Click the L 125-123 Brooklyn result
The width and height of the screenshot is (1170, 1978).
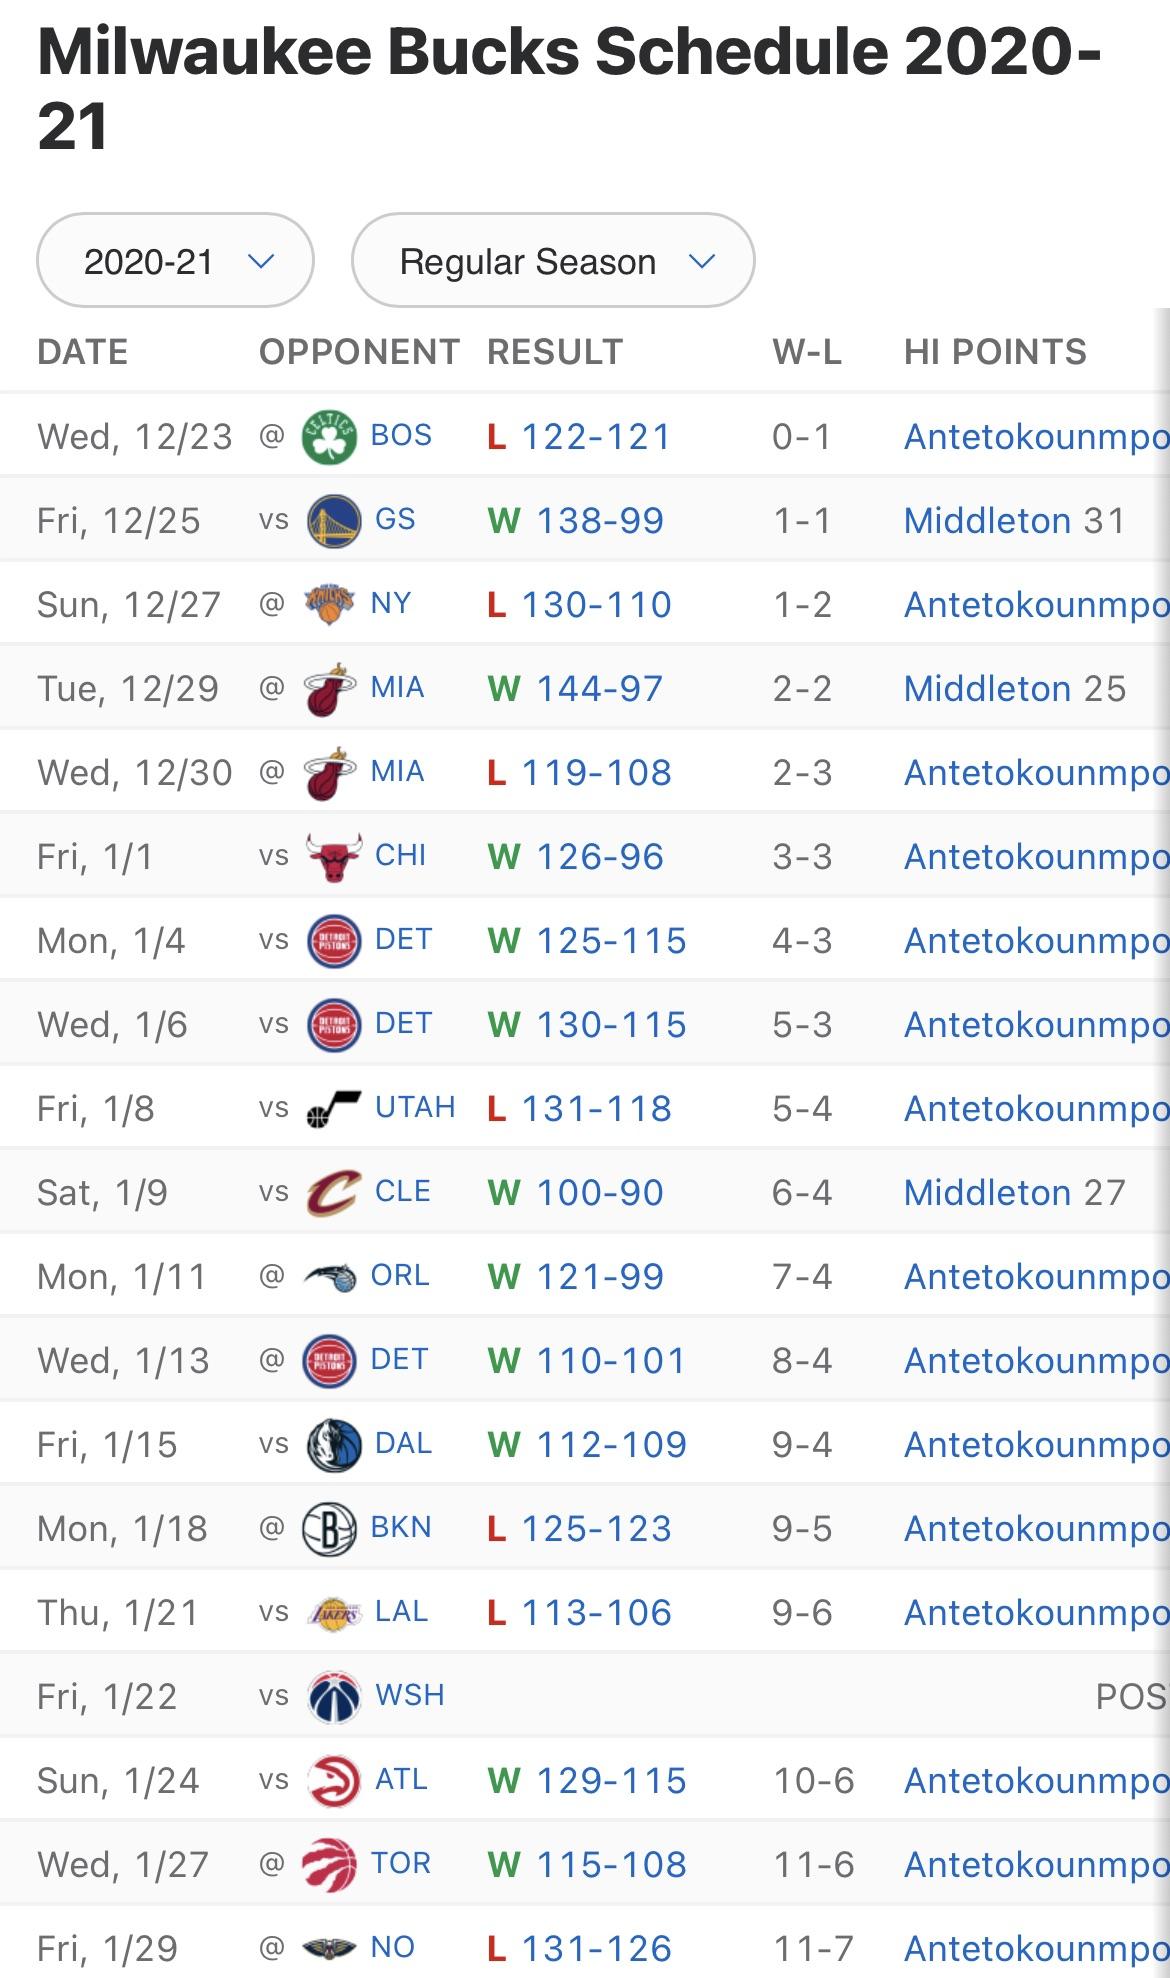tap(596, 1529)
